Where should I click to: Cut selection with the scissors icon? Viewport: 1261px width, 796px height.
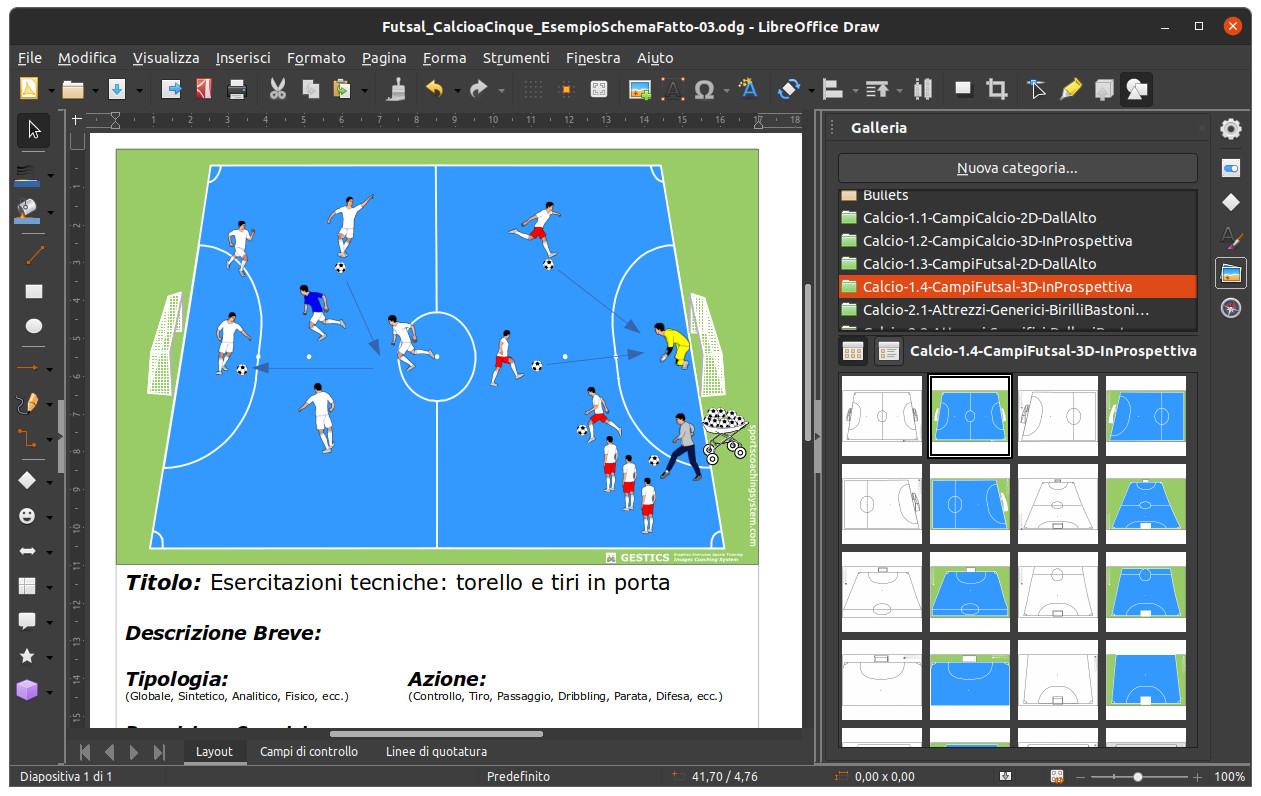click(x=277, y=90)
